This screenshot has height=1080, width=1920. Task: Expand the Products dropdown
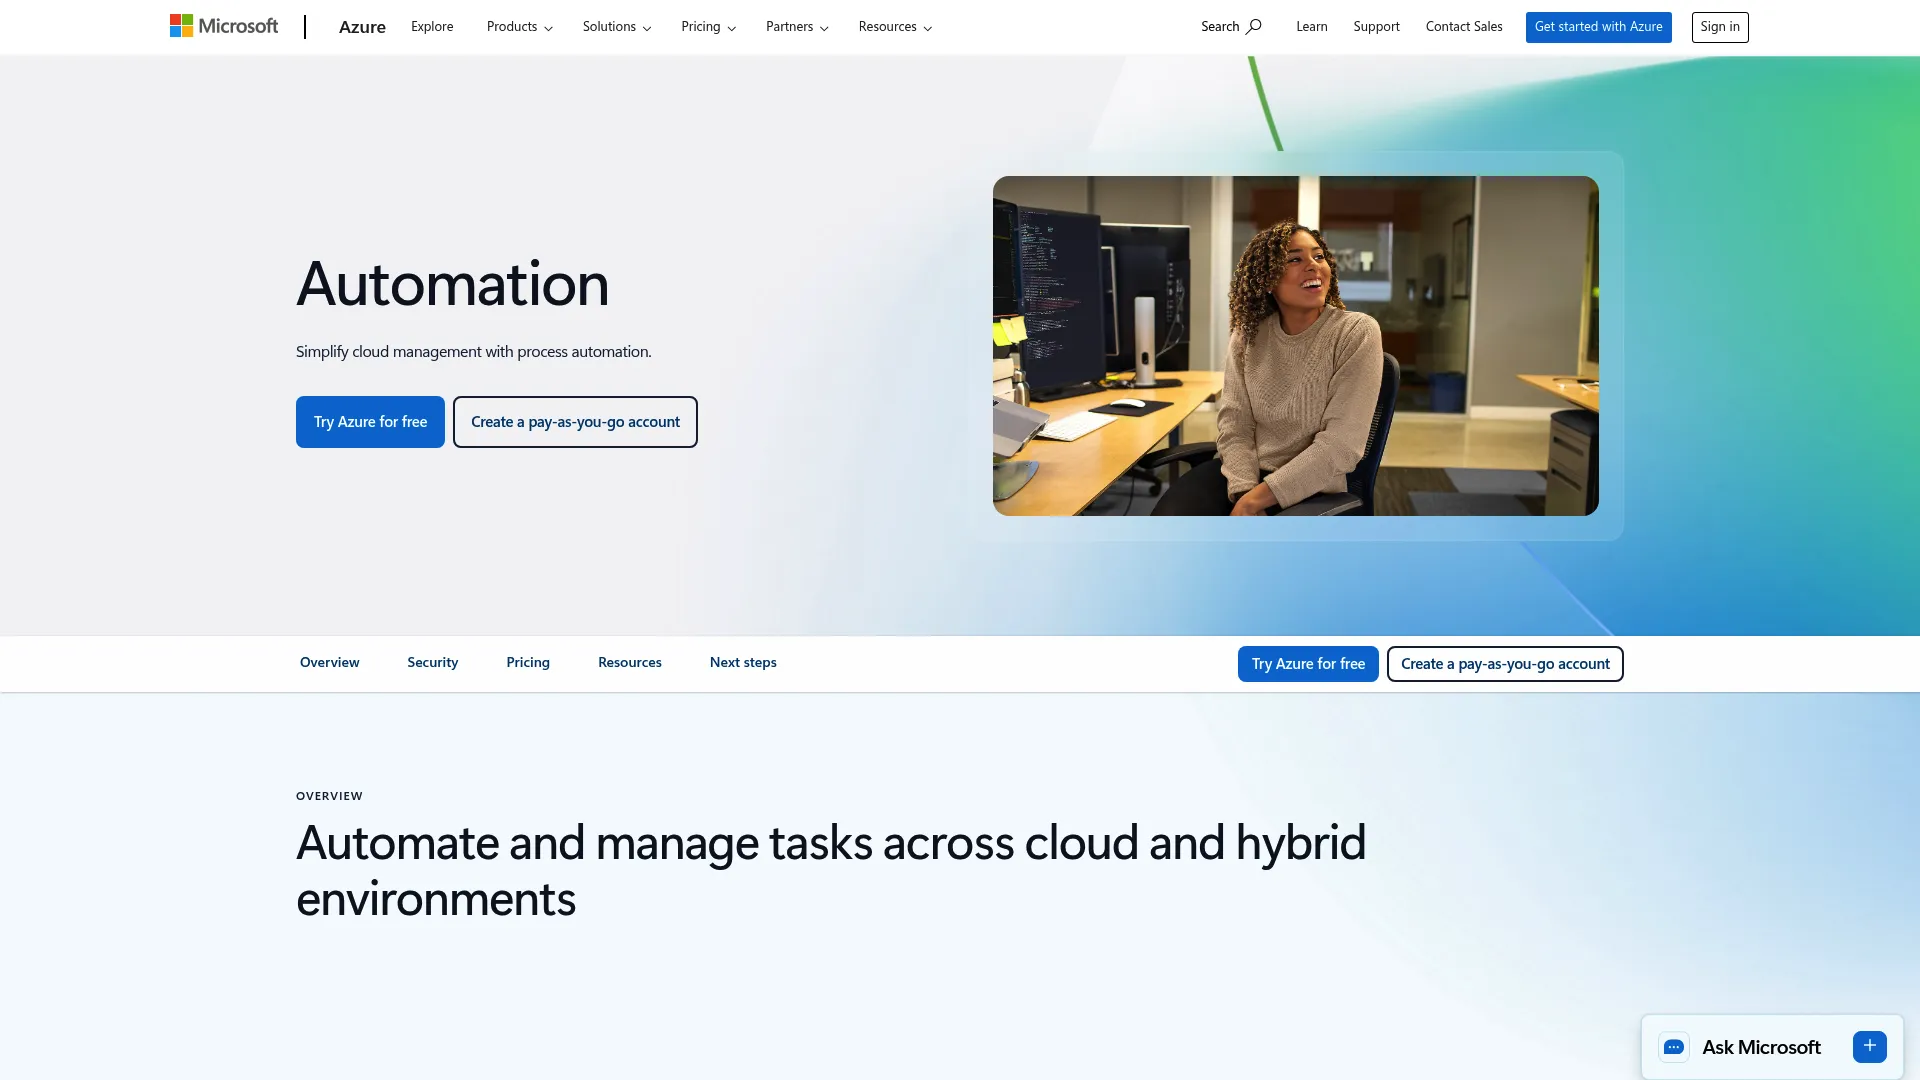tap(520, 27)
